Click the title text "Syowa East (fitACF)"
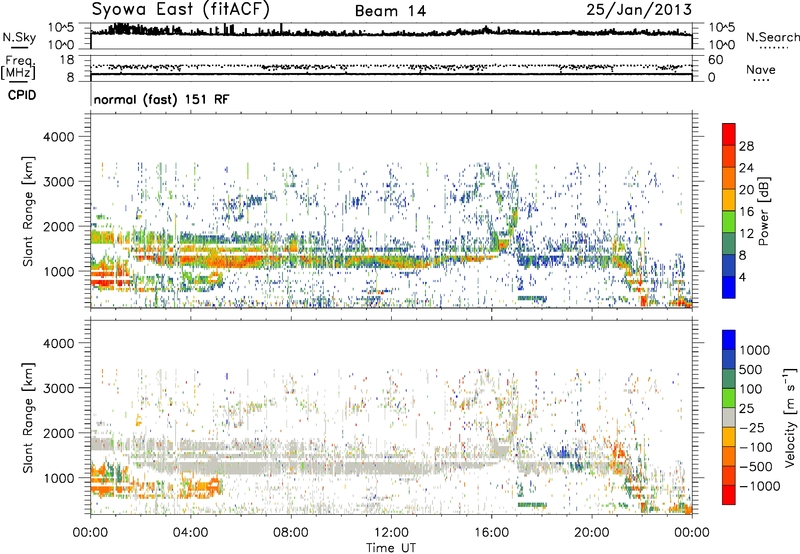Viewport: 800px width, 554px height. [180, 10]
